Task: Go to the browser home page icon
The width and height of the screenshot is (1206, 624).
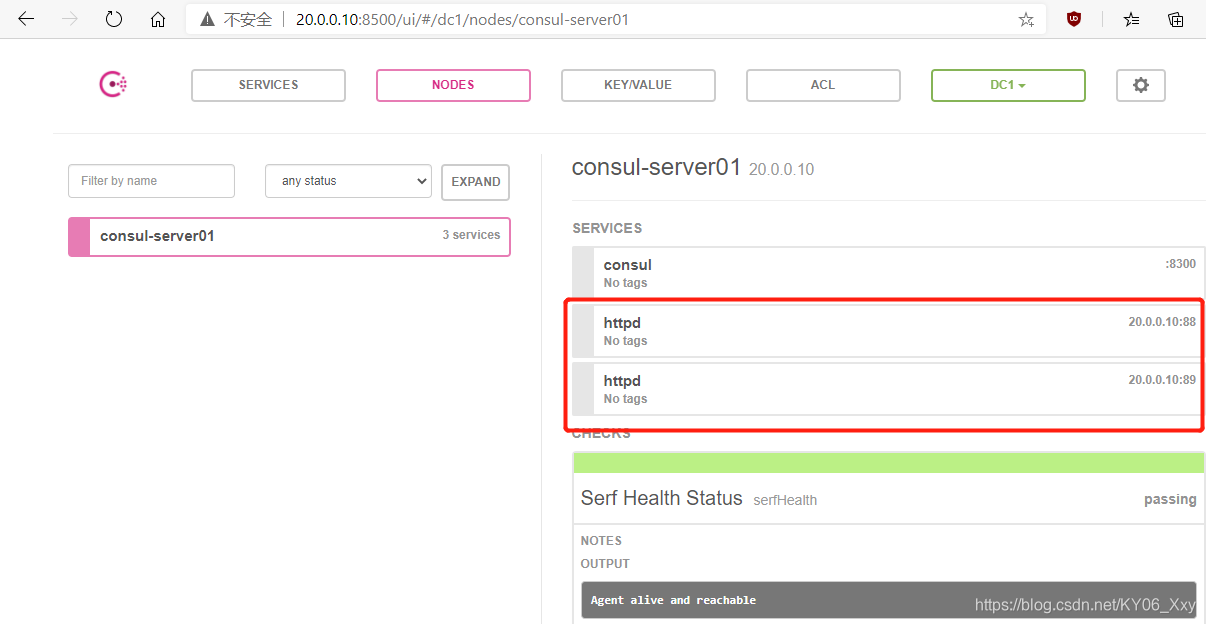Action: pyautogui.click(x=158, y=19)
